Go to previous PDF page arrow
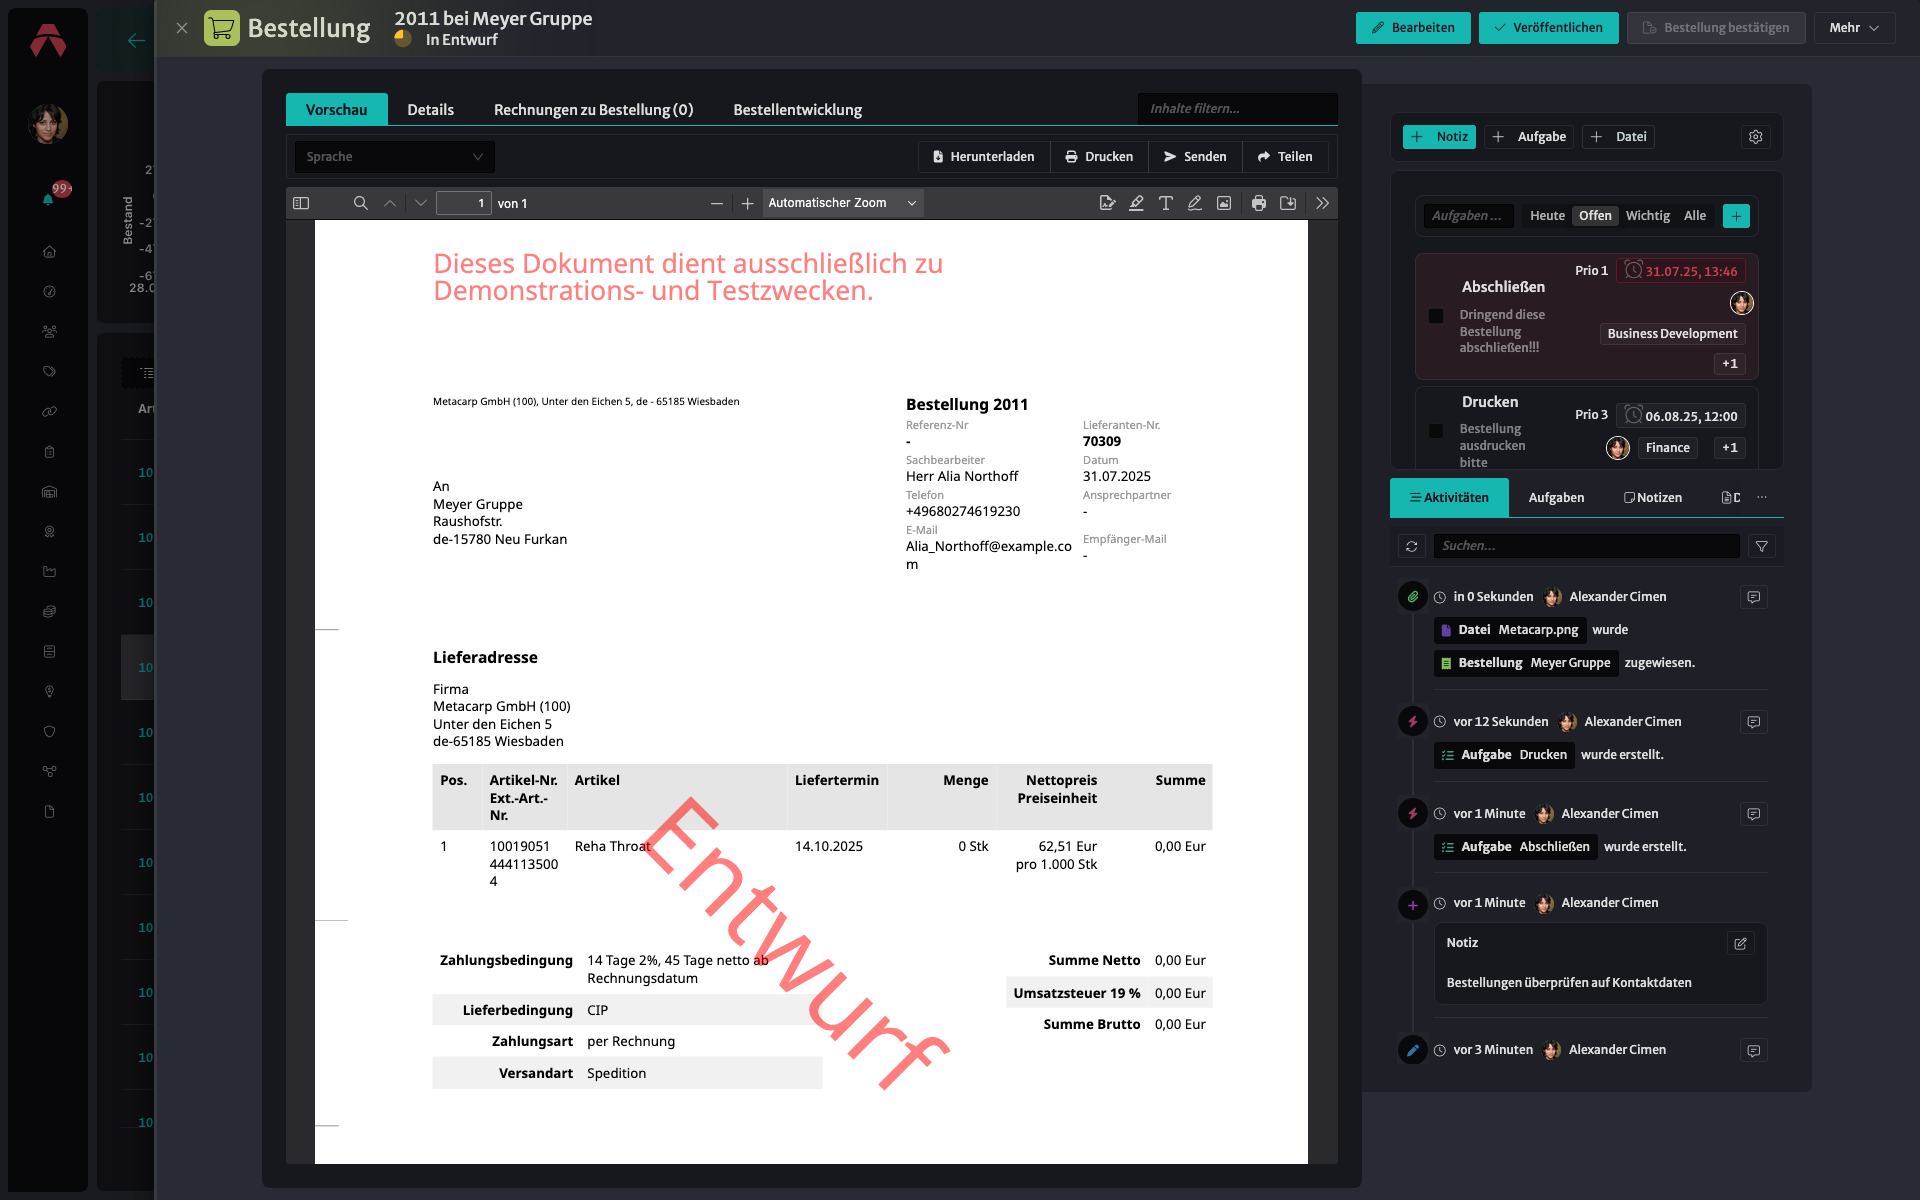The image size is (1920, 1200). coord(390,203)
